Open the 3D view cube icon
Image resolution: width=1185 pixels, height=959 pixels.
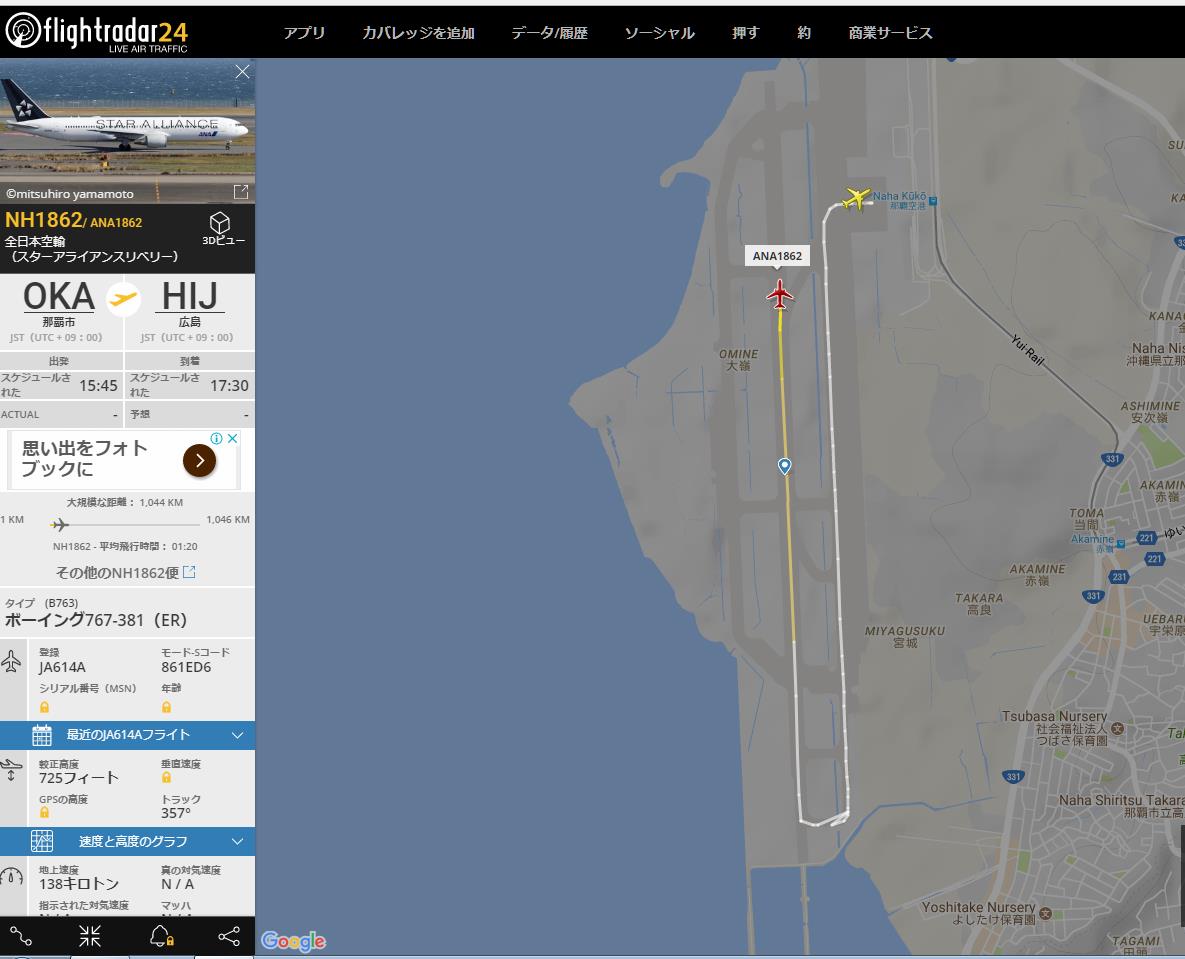[x=220, y=223]
